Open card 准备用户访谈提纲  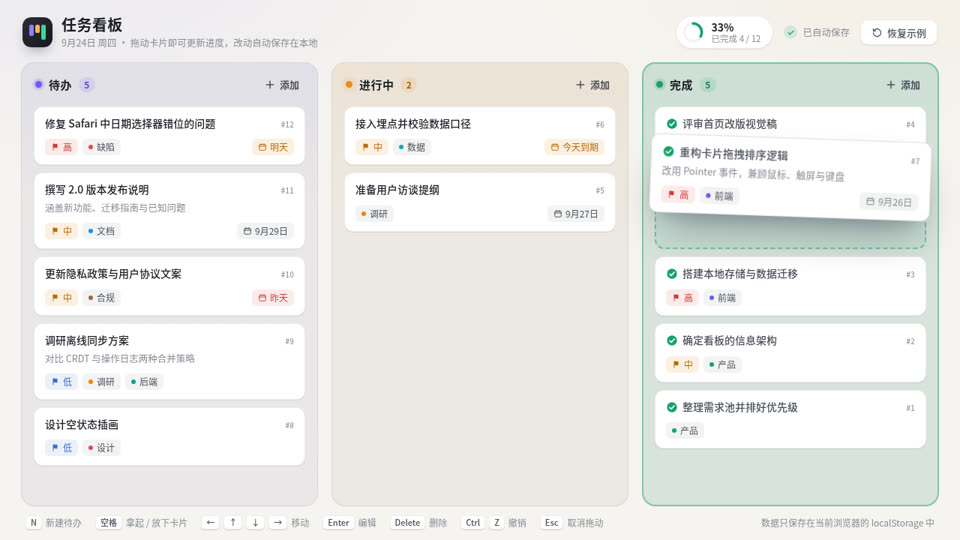479,202
